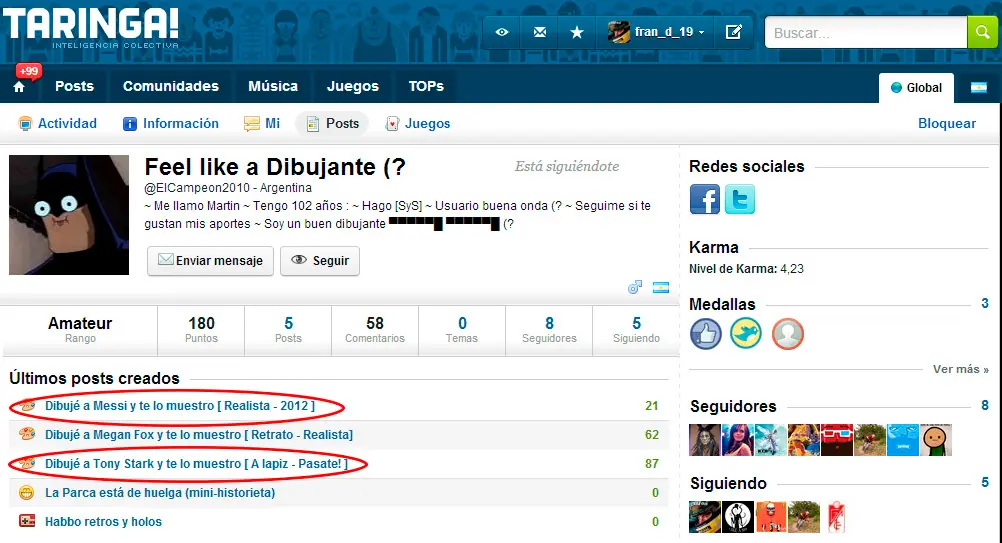Click the game icon beside Habbo post
Viewport: 1002px width, 543px height.
click(27, 521)
